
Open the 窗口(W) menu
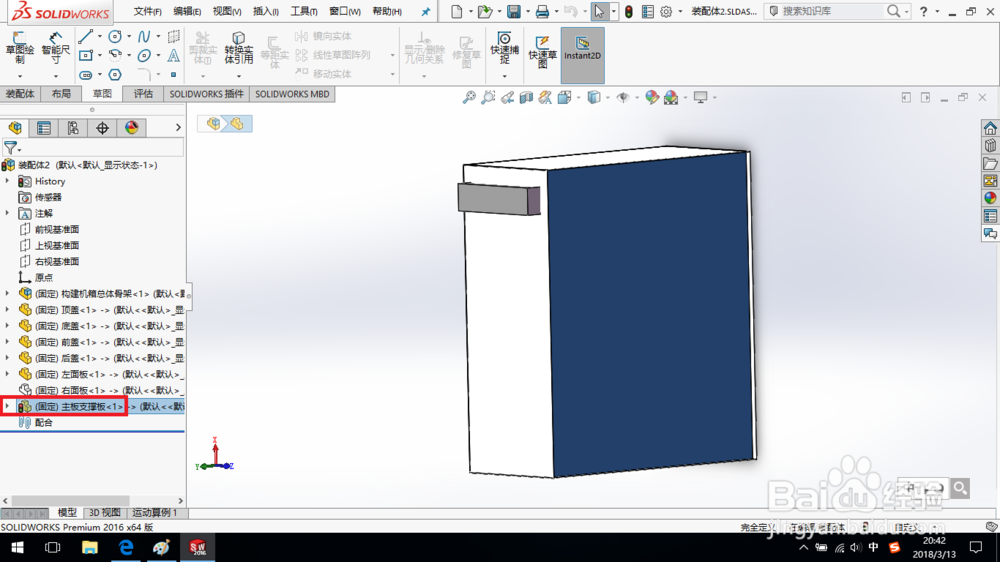tap(344, 11)
